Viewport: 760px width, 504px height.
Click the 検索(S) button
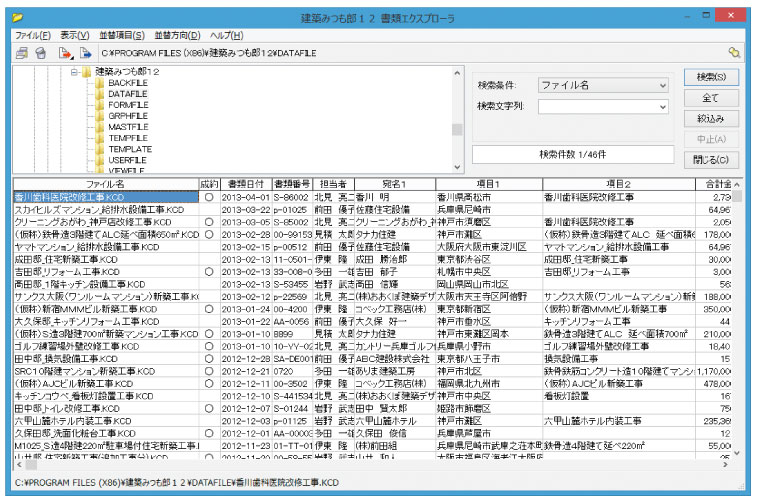coord(711,77)
